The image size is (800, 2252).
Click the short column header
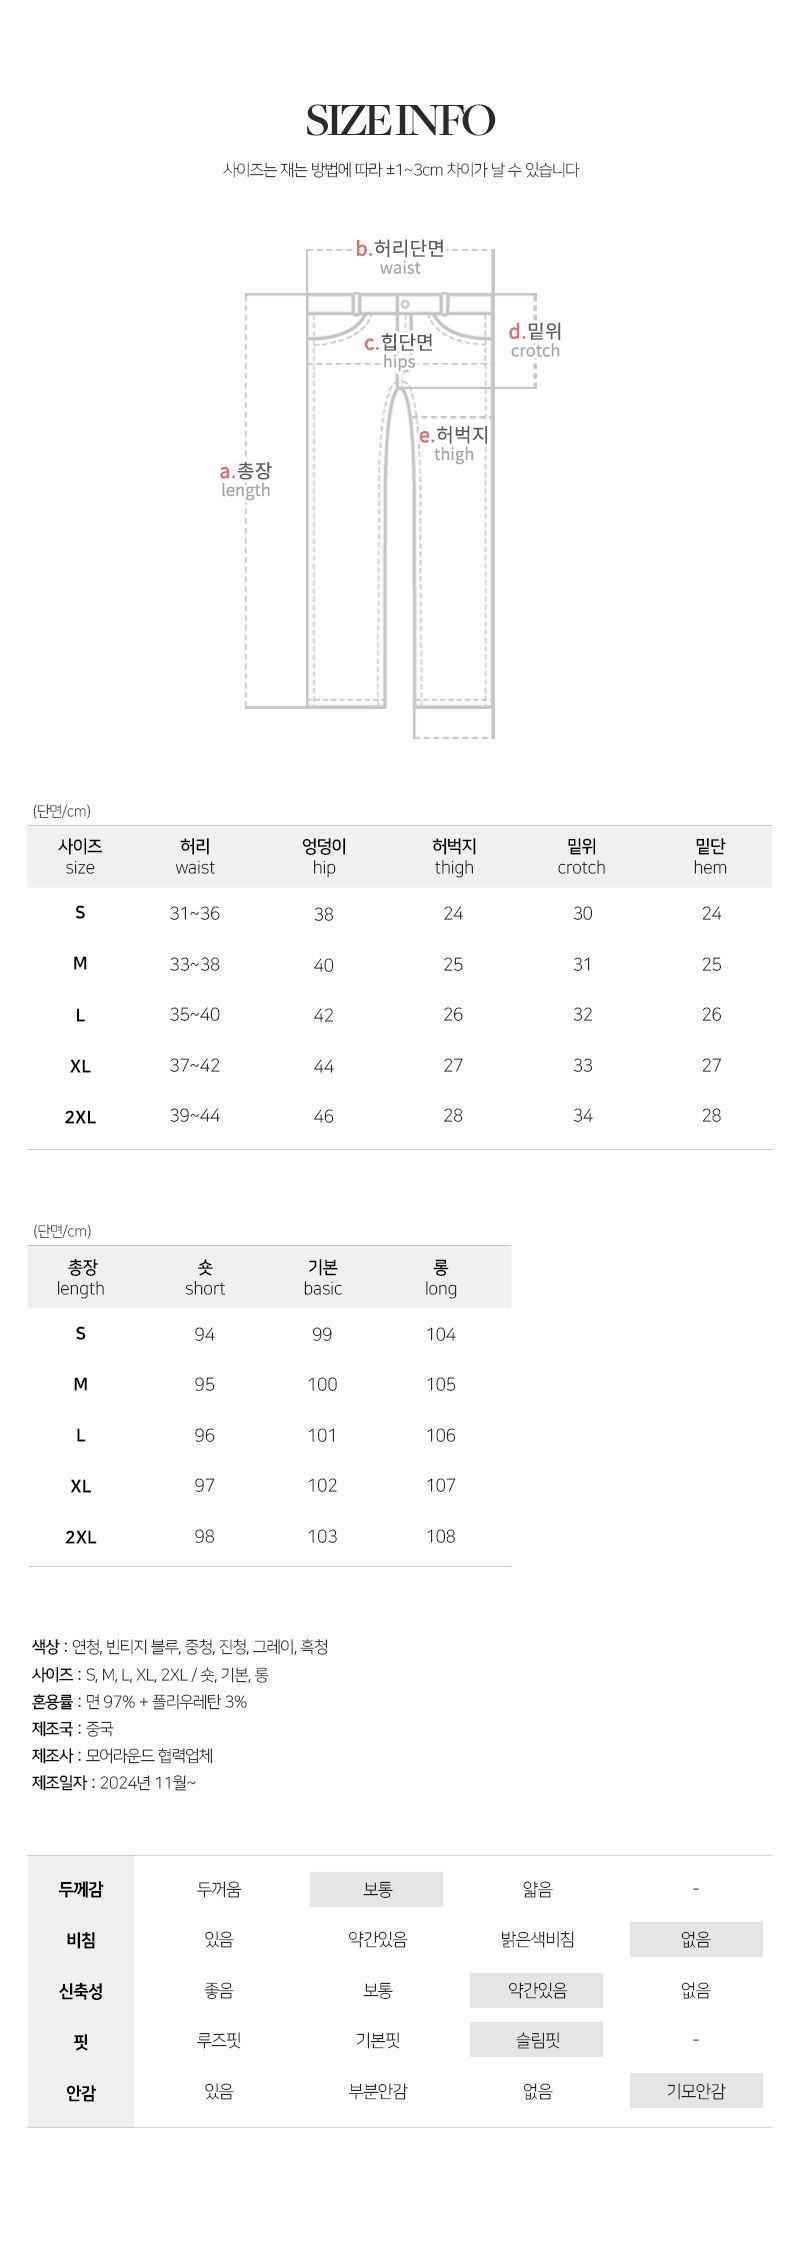click(205, 1278)
